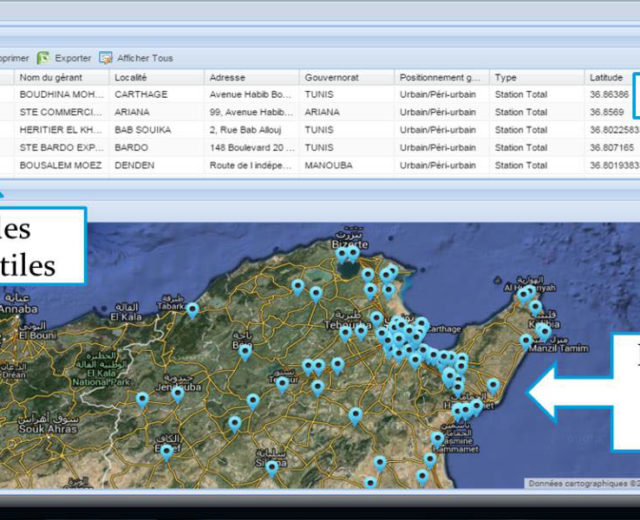Click the station marker near Siliana

[271, 467]
